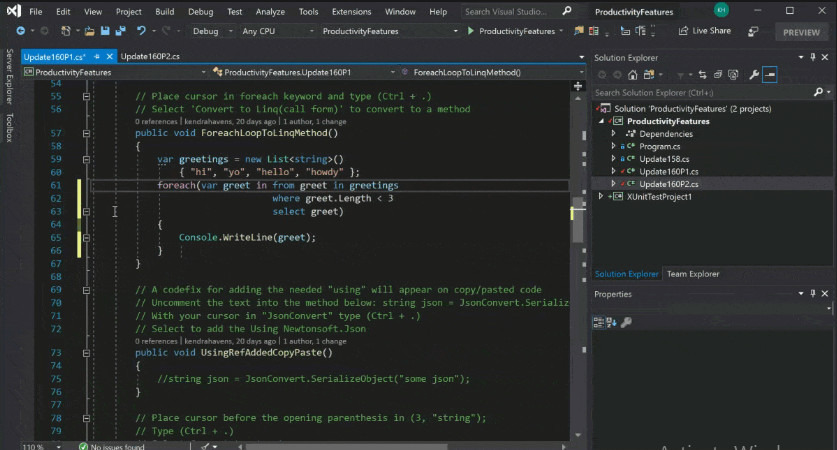Toggle auto-hide pin on Solution Explorer panel
This screenshot has width=837, height=450.
812,57
